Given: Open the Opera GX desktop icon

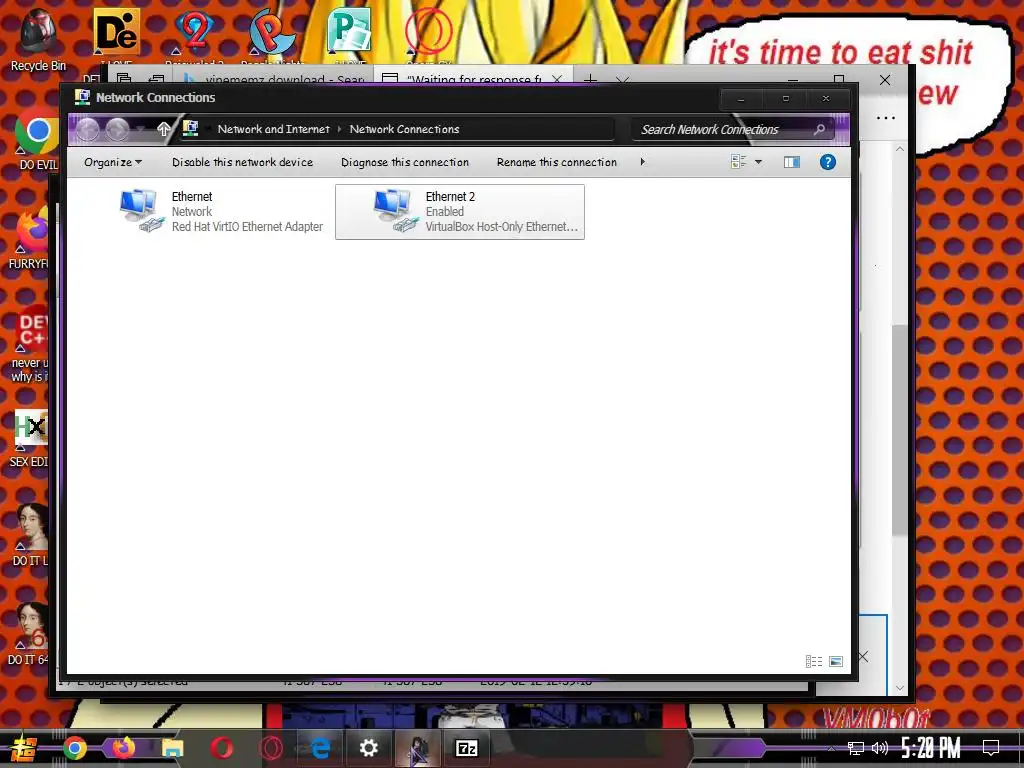Looking at the screenshot, I should coord(428,31).
